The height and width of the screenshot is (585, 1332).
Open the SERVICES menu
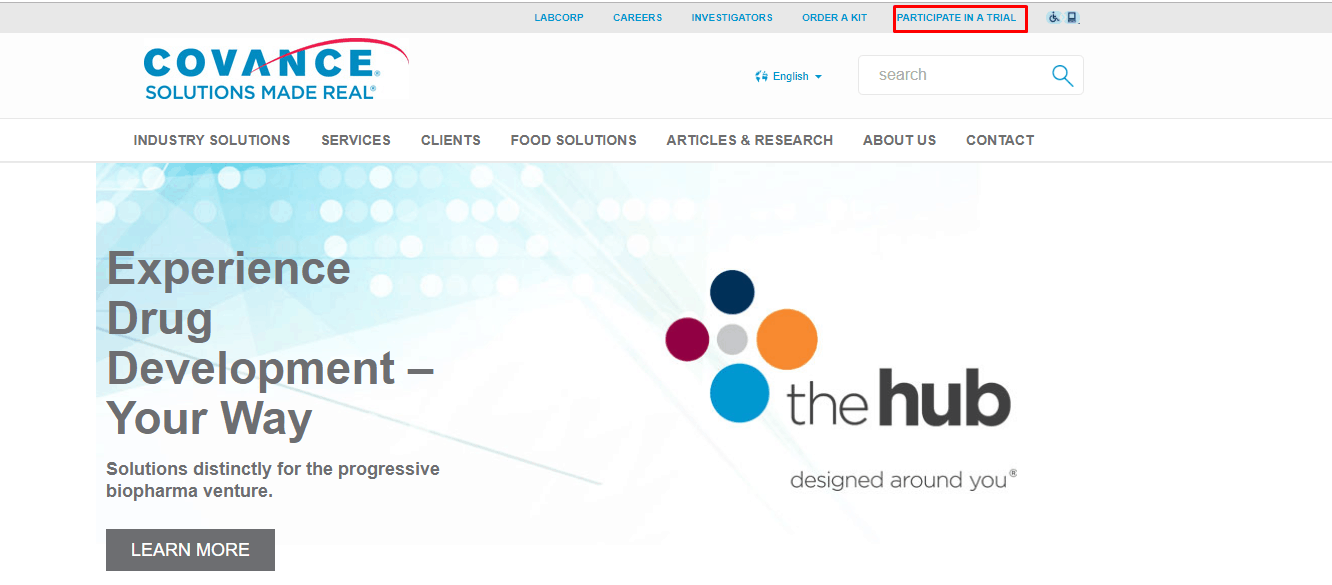point(356,140)
